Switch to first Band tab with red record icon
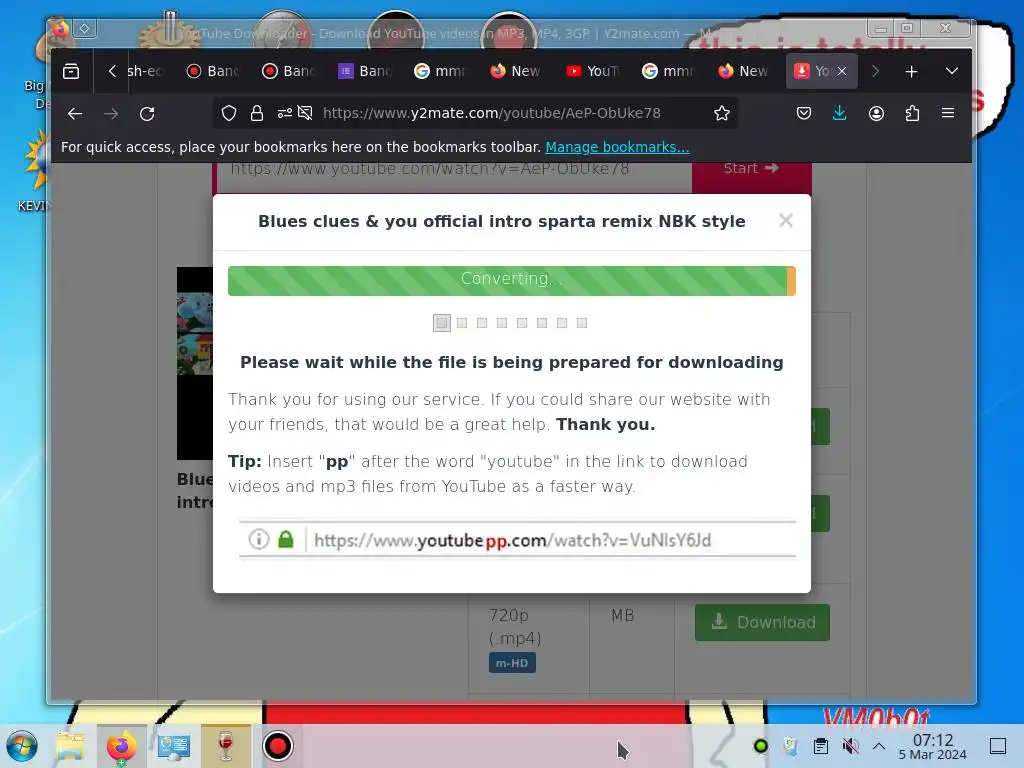Image resolution: width=1024 pixels, height=768 pixels. tap(213, 71)
